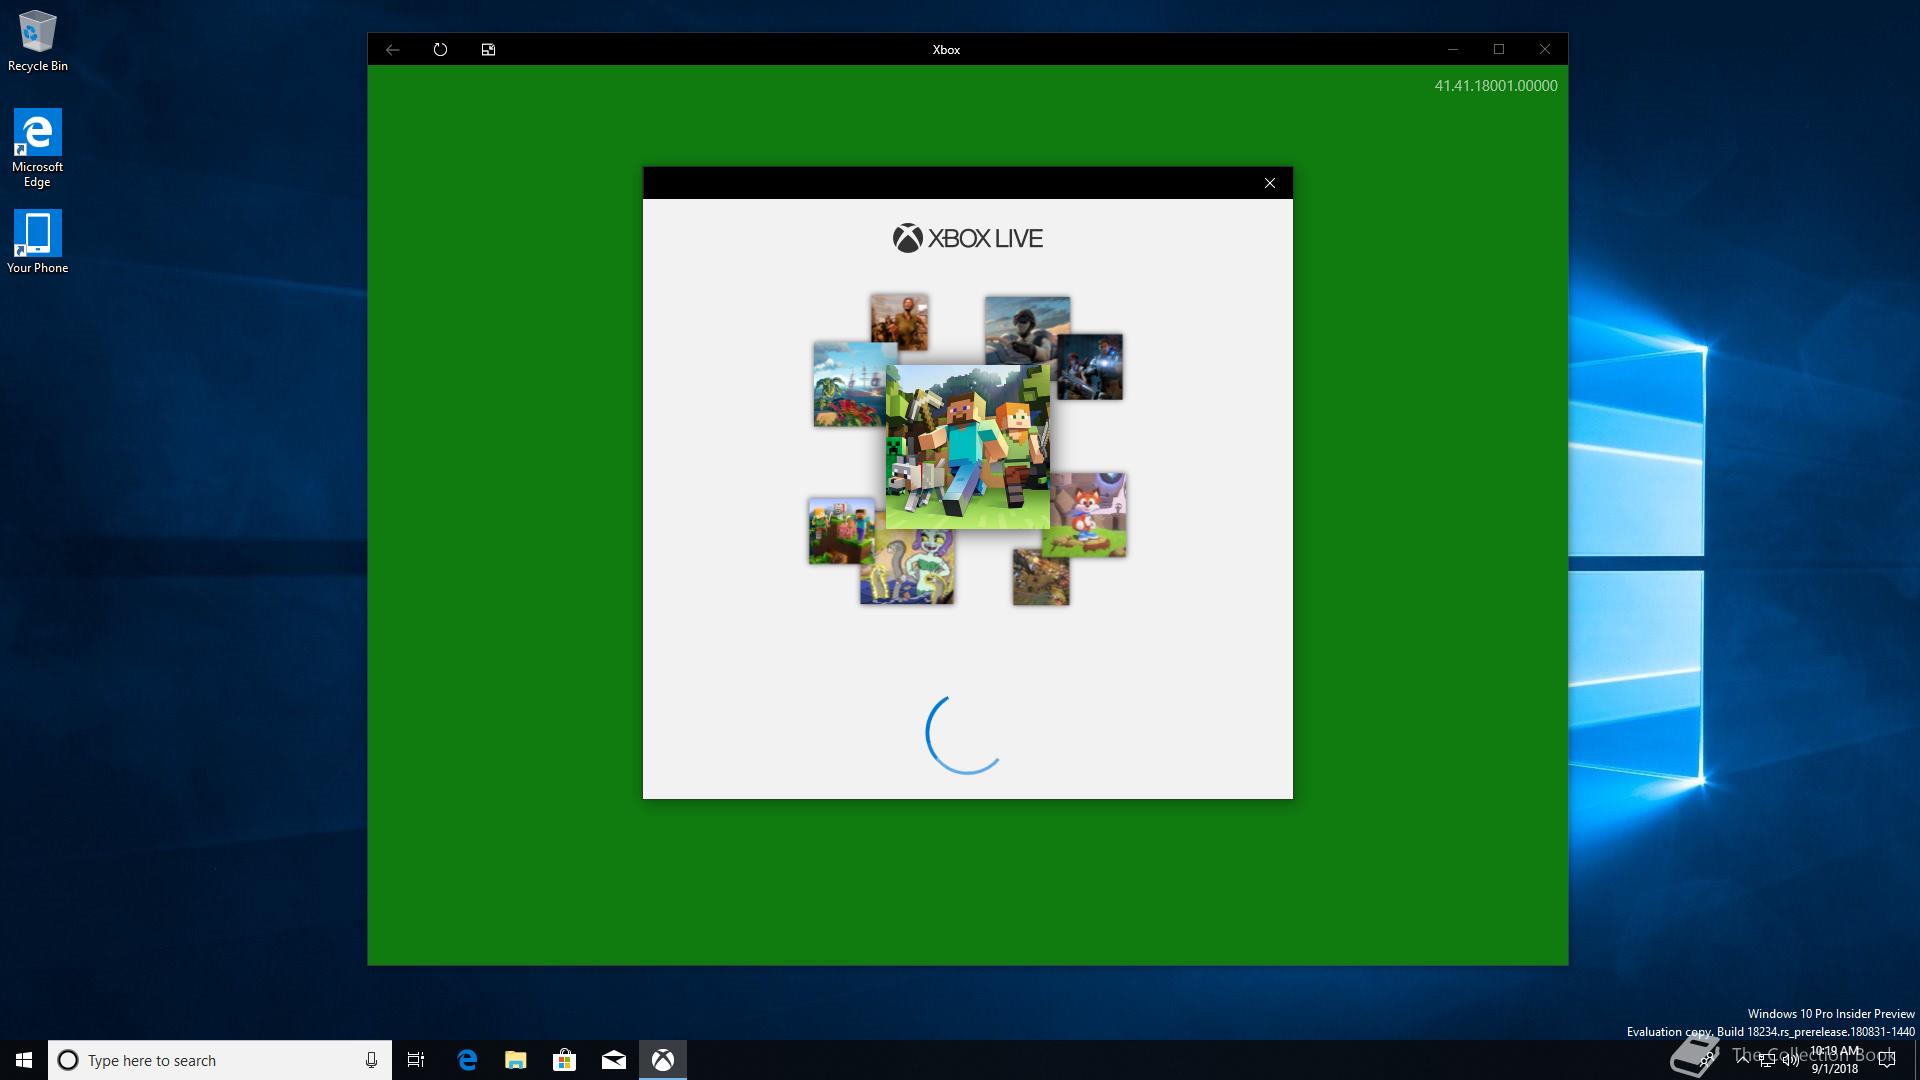Click the Cortana microphone icon
The image size is (1920, 1080).
tap(371, 1060)
